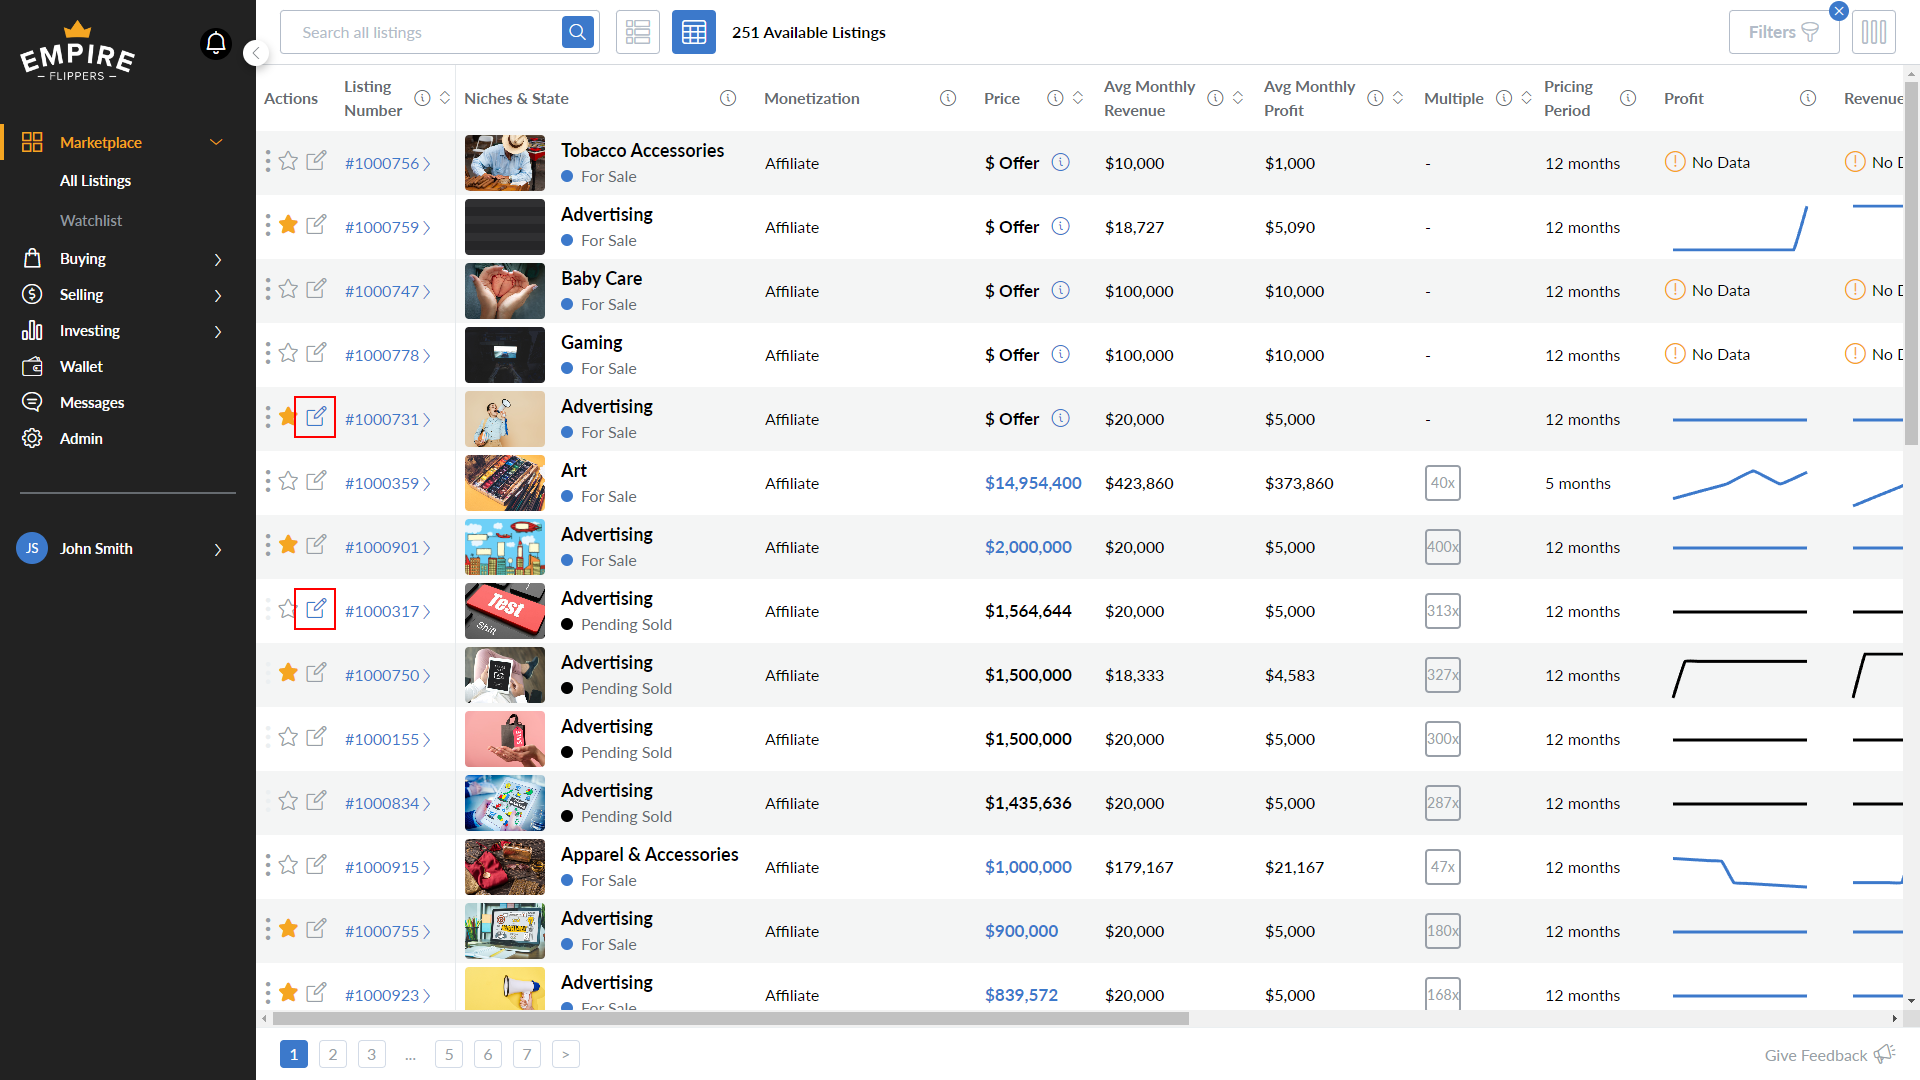Open edit note icon for listing #1000317

click(x=316, y=609)
